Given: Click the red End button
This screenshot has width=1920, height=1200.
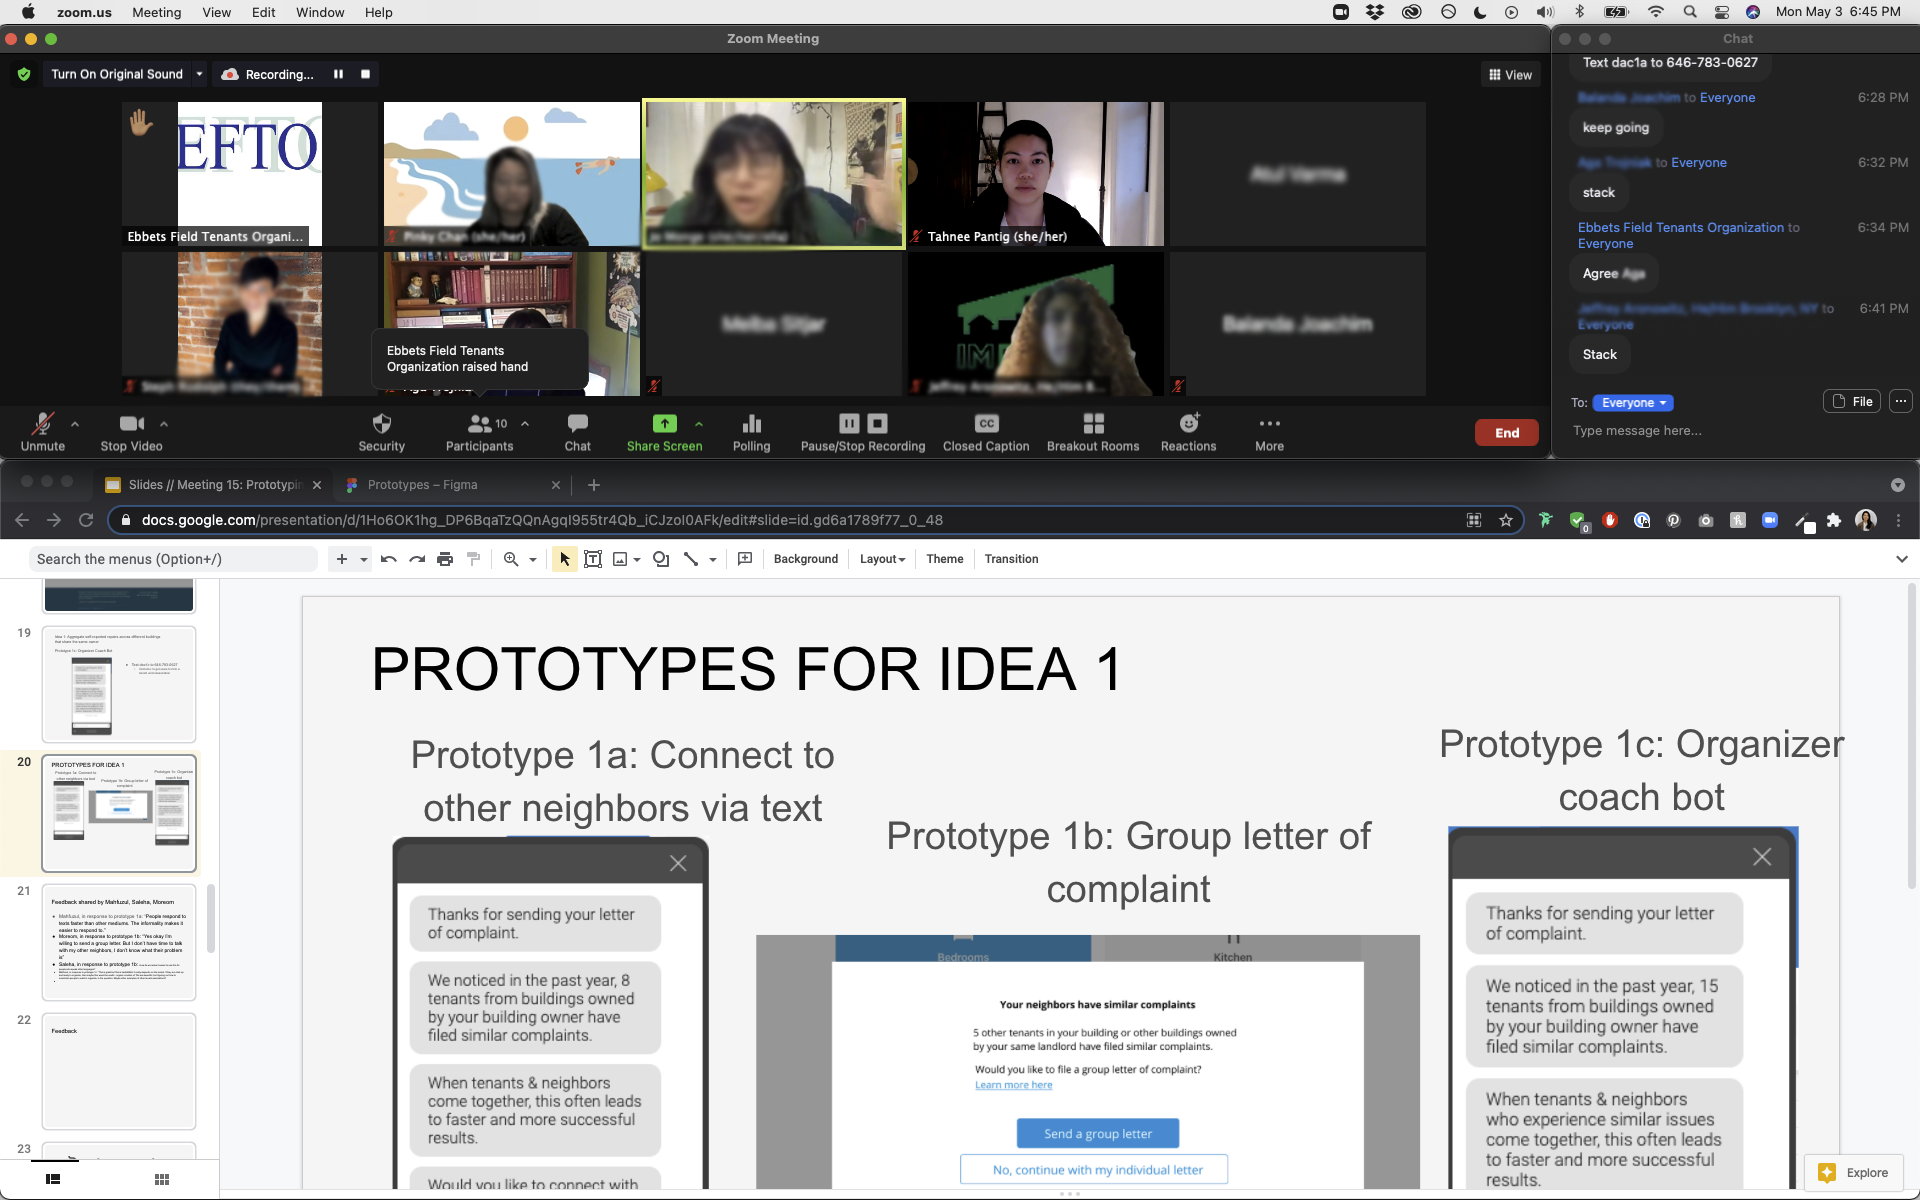Looking at the screenshot, I should [x=1506, y=433].
